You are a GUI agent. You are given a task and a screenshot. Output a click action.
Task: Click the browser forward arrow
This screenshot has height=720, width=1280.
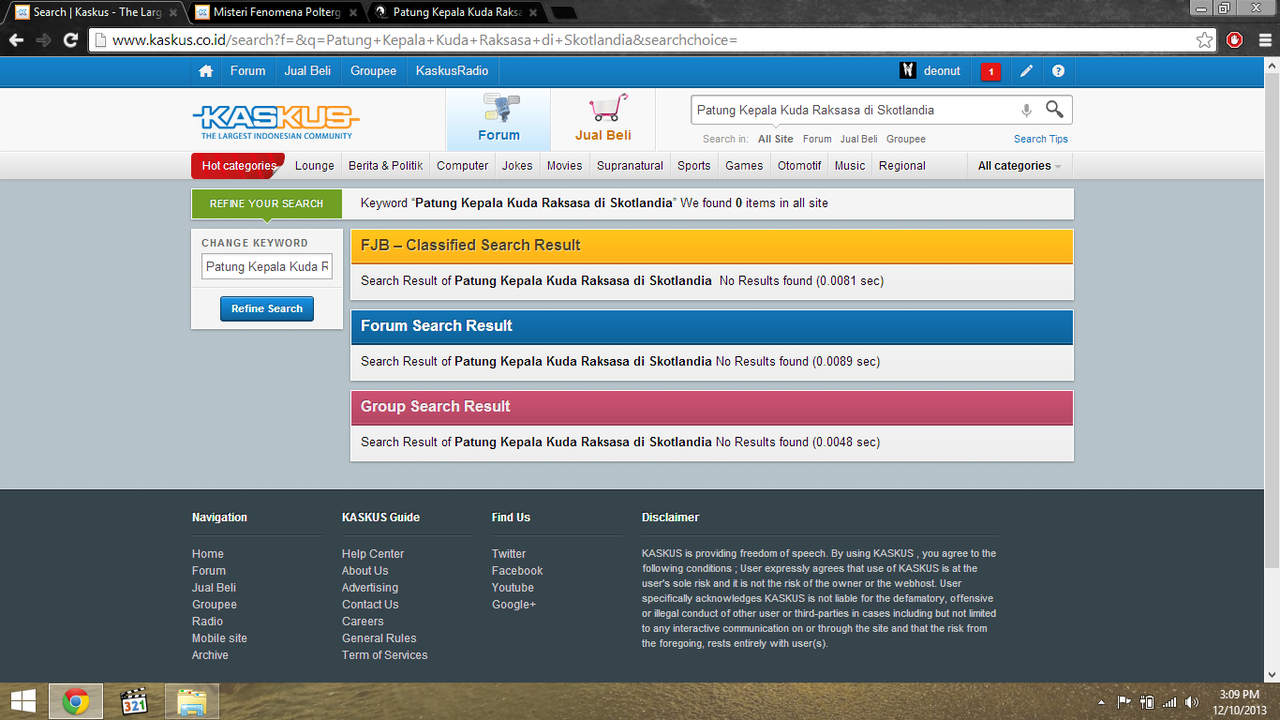click(43, 40)
